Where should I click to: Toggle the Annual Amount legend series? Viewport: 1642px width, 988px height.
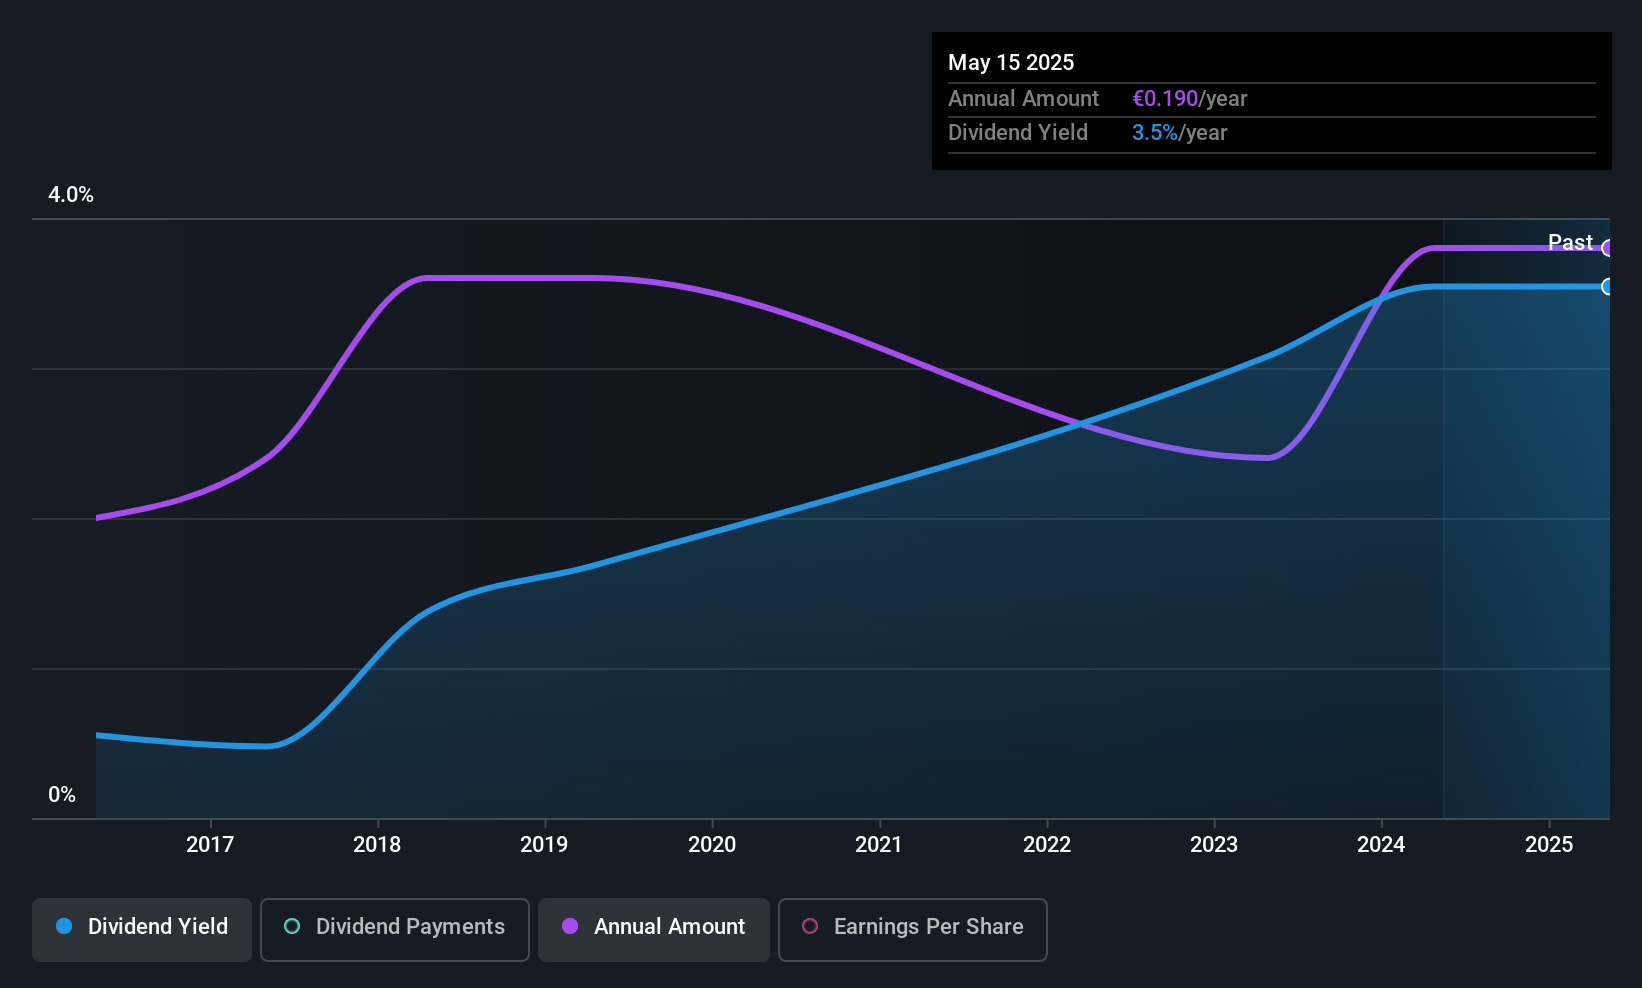point(654,928)
